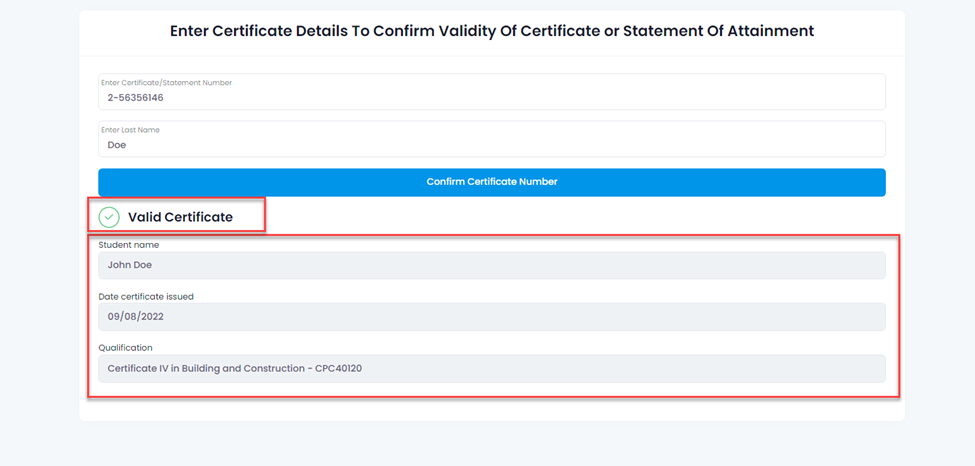Screen dimensions: 975x466
Task: Click the green checkmark validity icon
Action: tap(109, 217)
